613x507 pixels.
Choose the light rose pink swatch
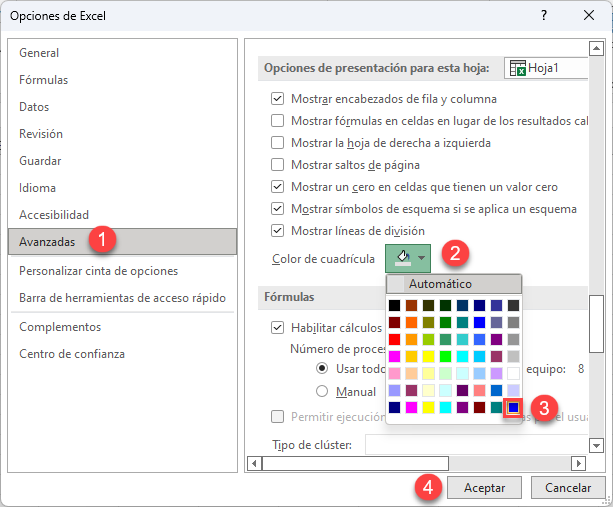394,373
